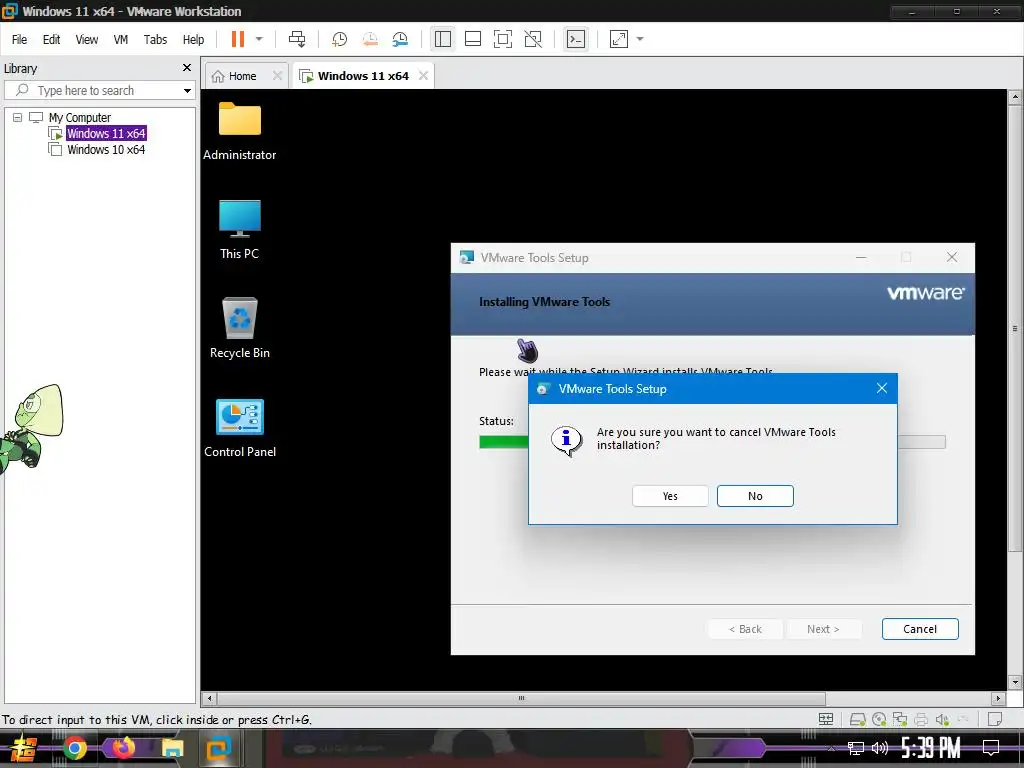Toggle the thumbnail bar view icon
The image size is (1024, 768).
click(473, 39)
